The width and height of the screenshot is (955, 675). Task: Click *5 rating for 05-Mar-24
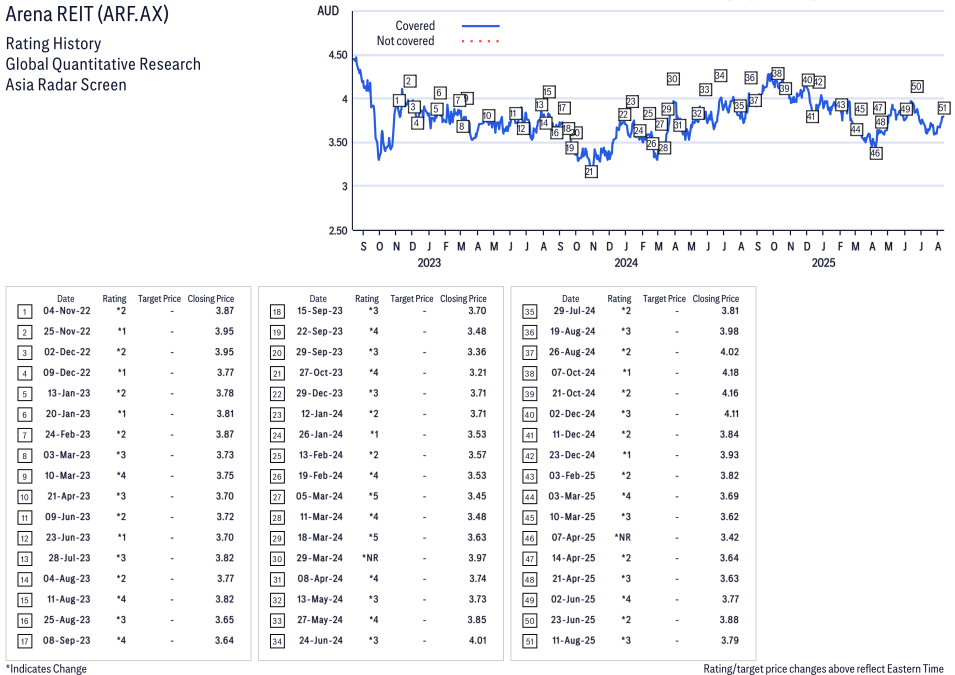click(373, 496)
